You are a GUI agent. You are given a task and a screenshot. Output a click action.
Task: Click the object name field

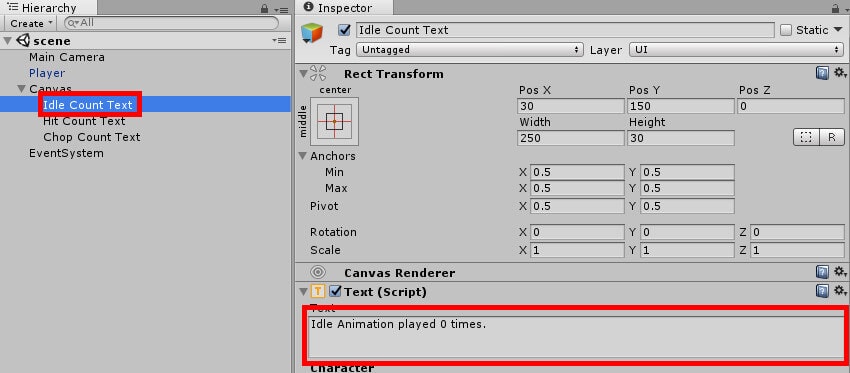565,30
